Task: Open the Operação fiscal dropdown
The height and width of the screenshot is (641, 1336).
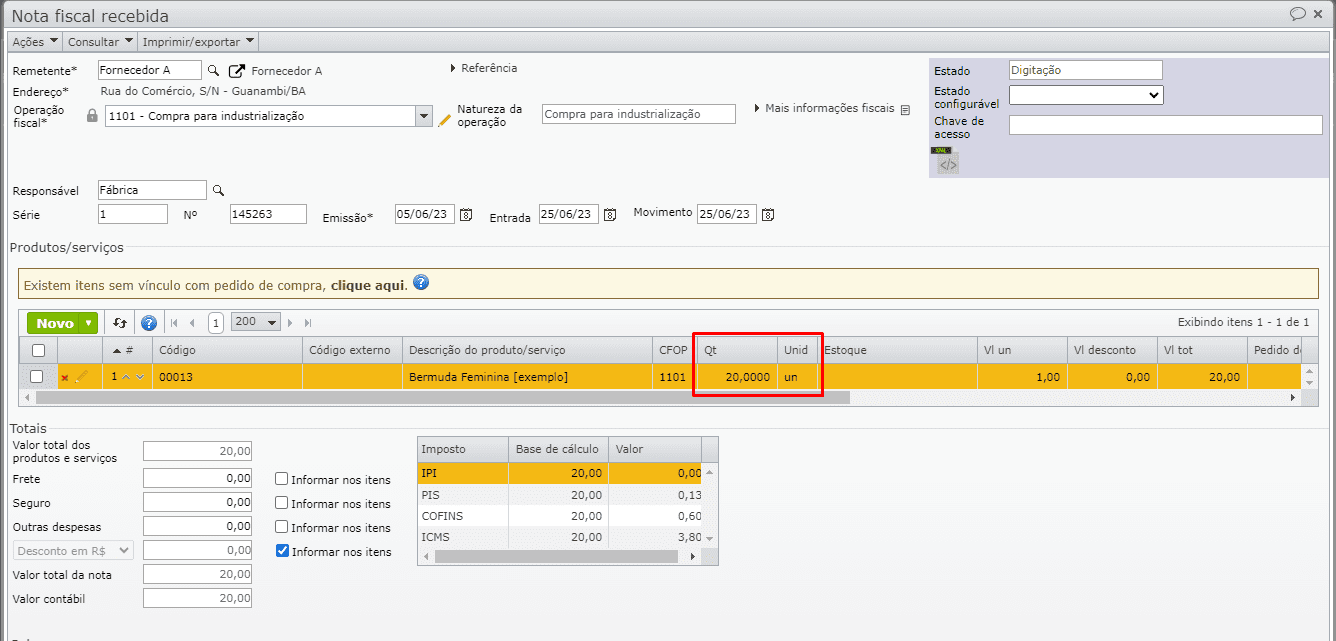Action: coord(423,116)
